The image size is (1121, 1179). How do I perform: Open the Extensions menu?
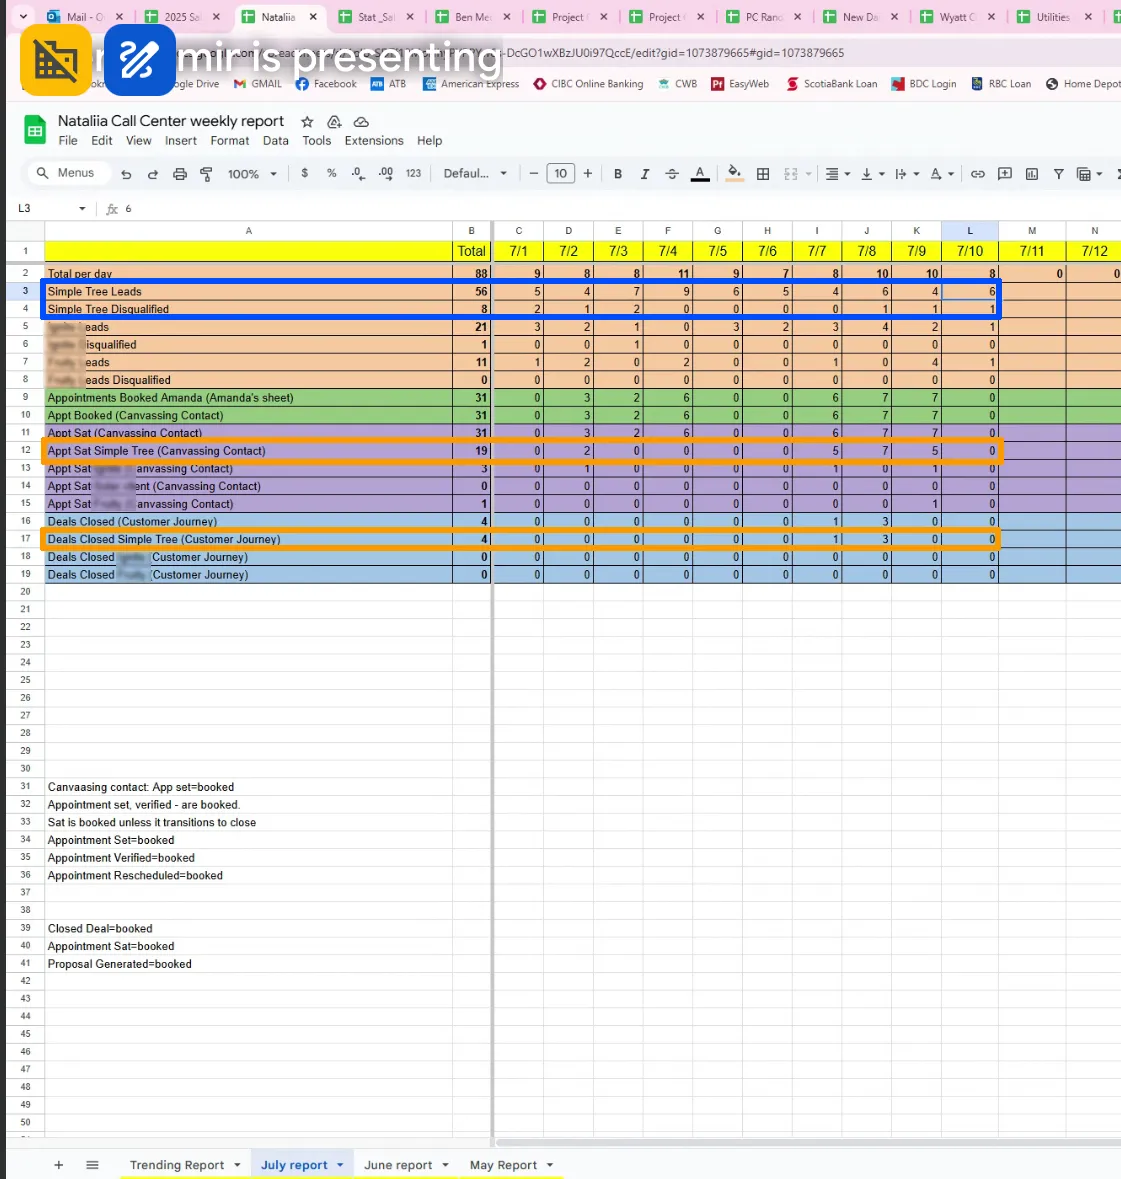coord(374,141)
